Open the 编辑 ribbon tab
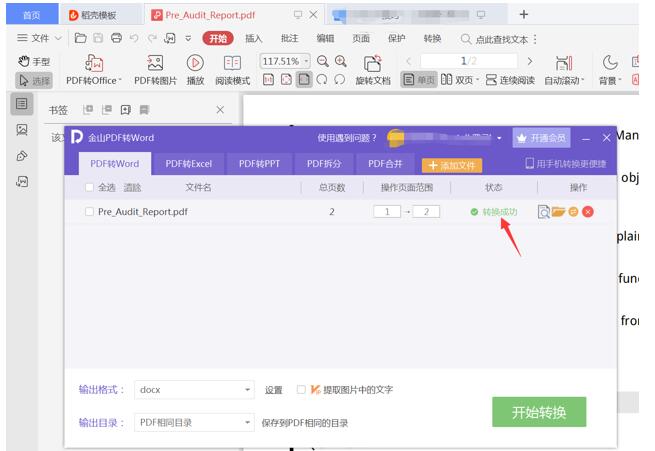Screen dimensions: 655x451 [325, 38]
